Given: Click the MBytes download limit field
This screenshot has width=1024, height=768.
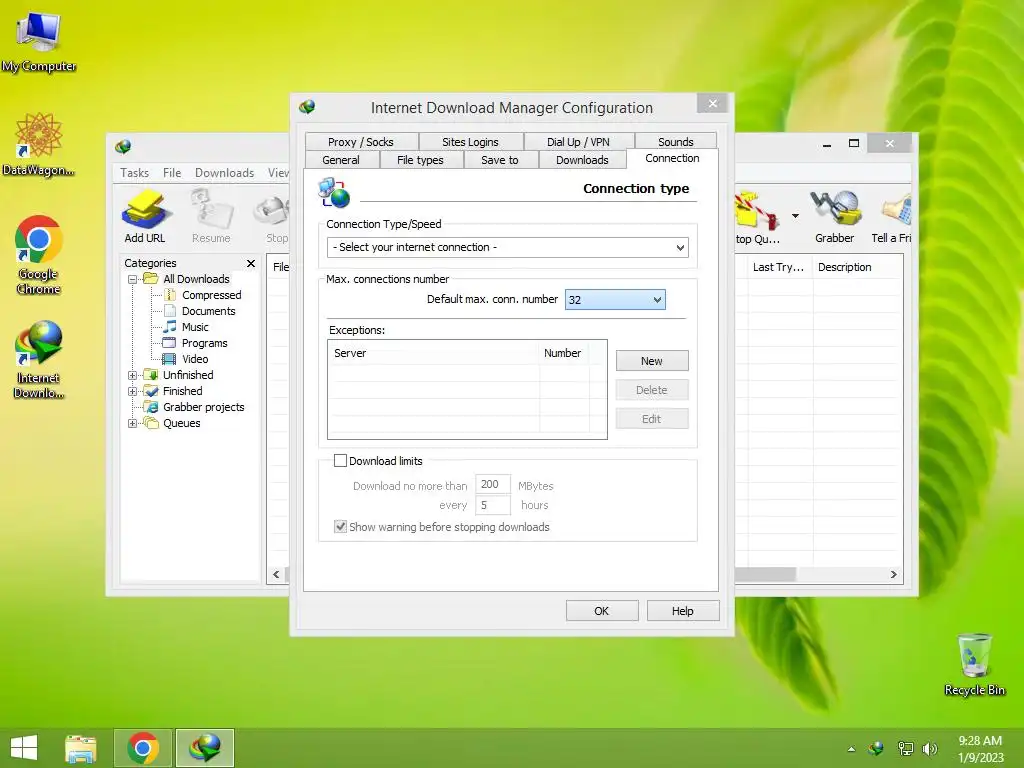Looking at the screenshot, I should click(x=492, y=485).
